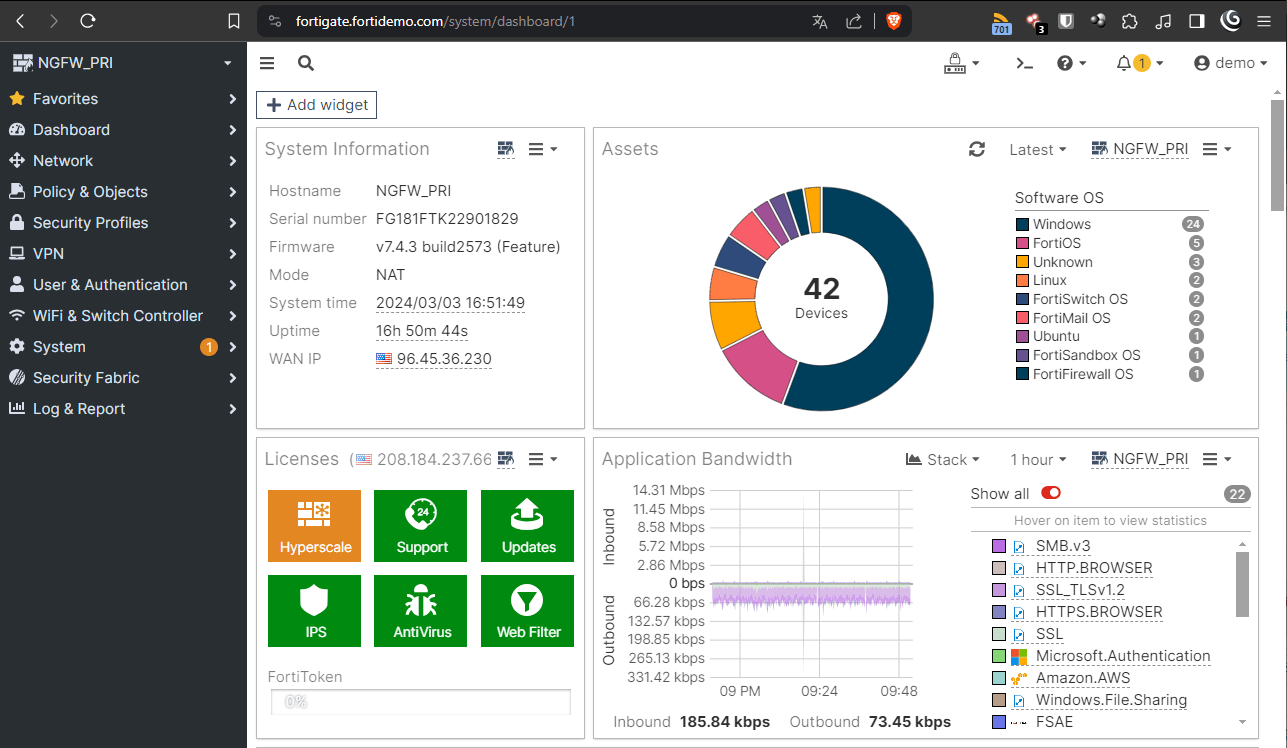The height and width of the screenshot is (748, 1287).
Task: Open the CLI console icon
Action: click(x=1024, y=63)
